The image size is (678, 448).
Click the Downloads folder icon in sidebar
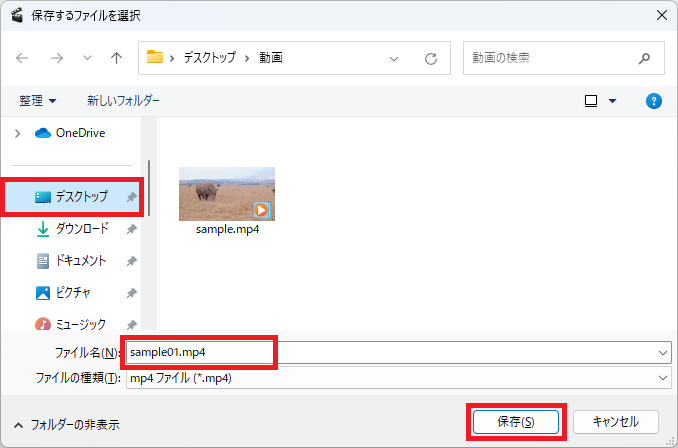click(x=43, y=229)
